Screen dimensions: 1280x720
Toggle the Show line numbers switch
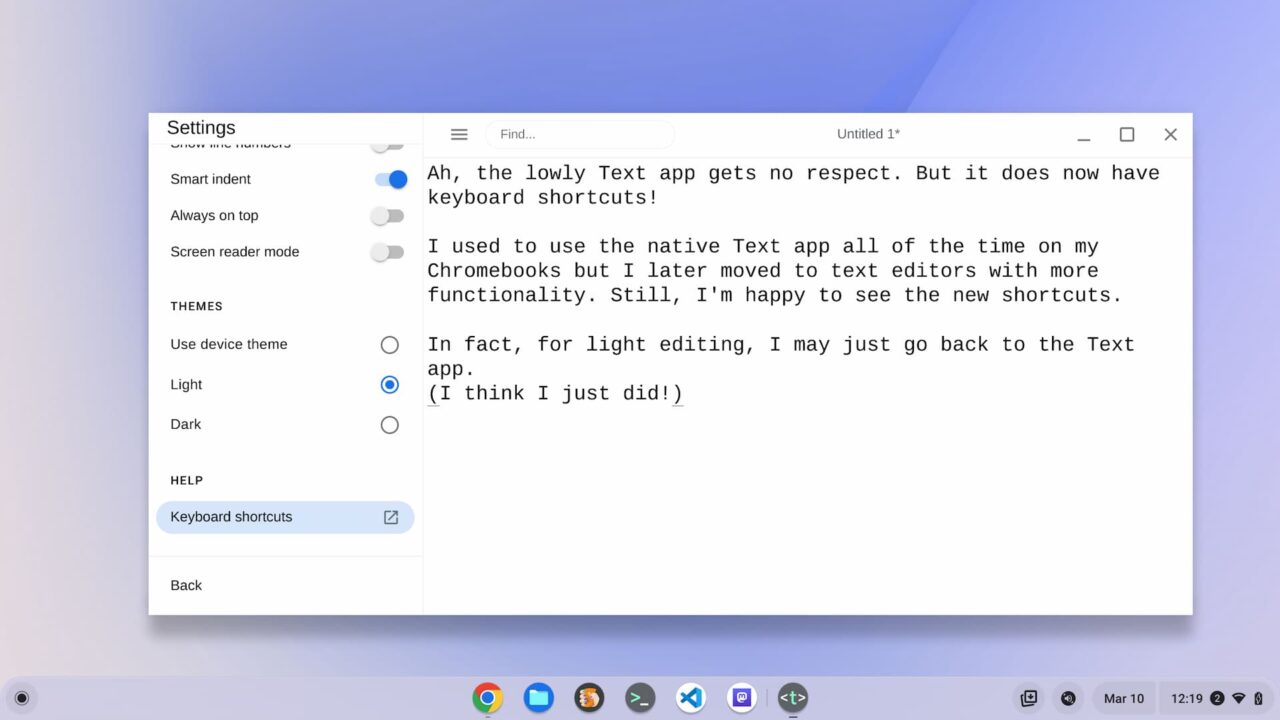click(388, 146)
